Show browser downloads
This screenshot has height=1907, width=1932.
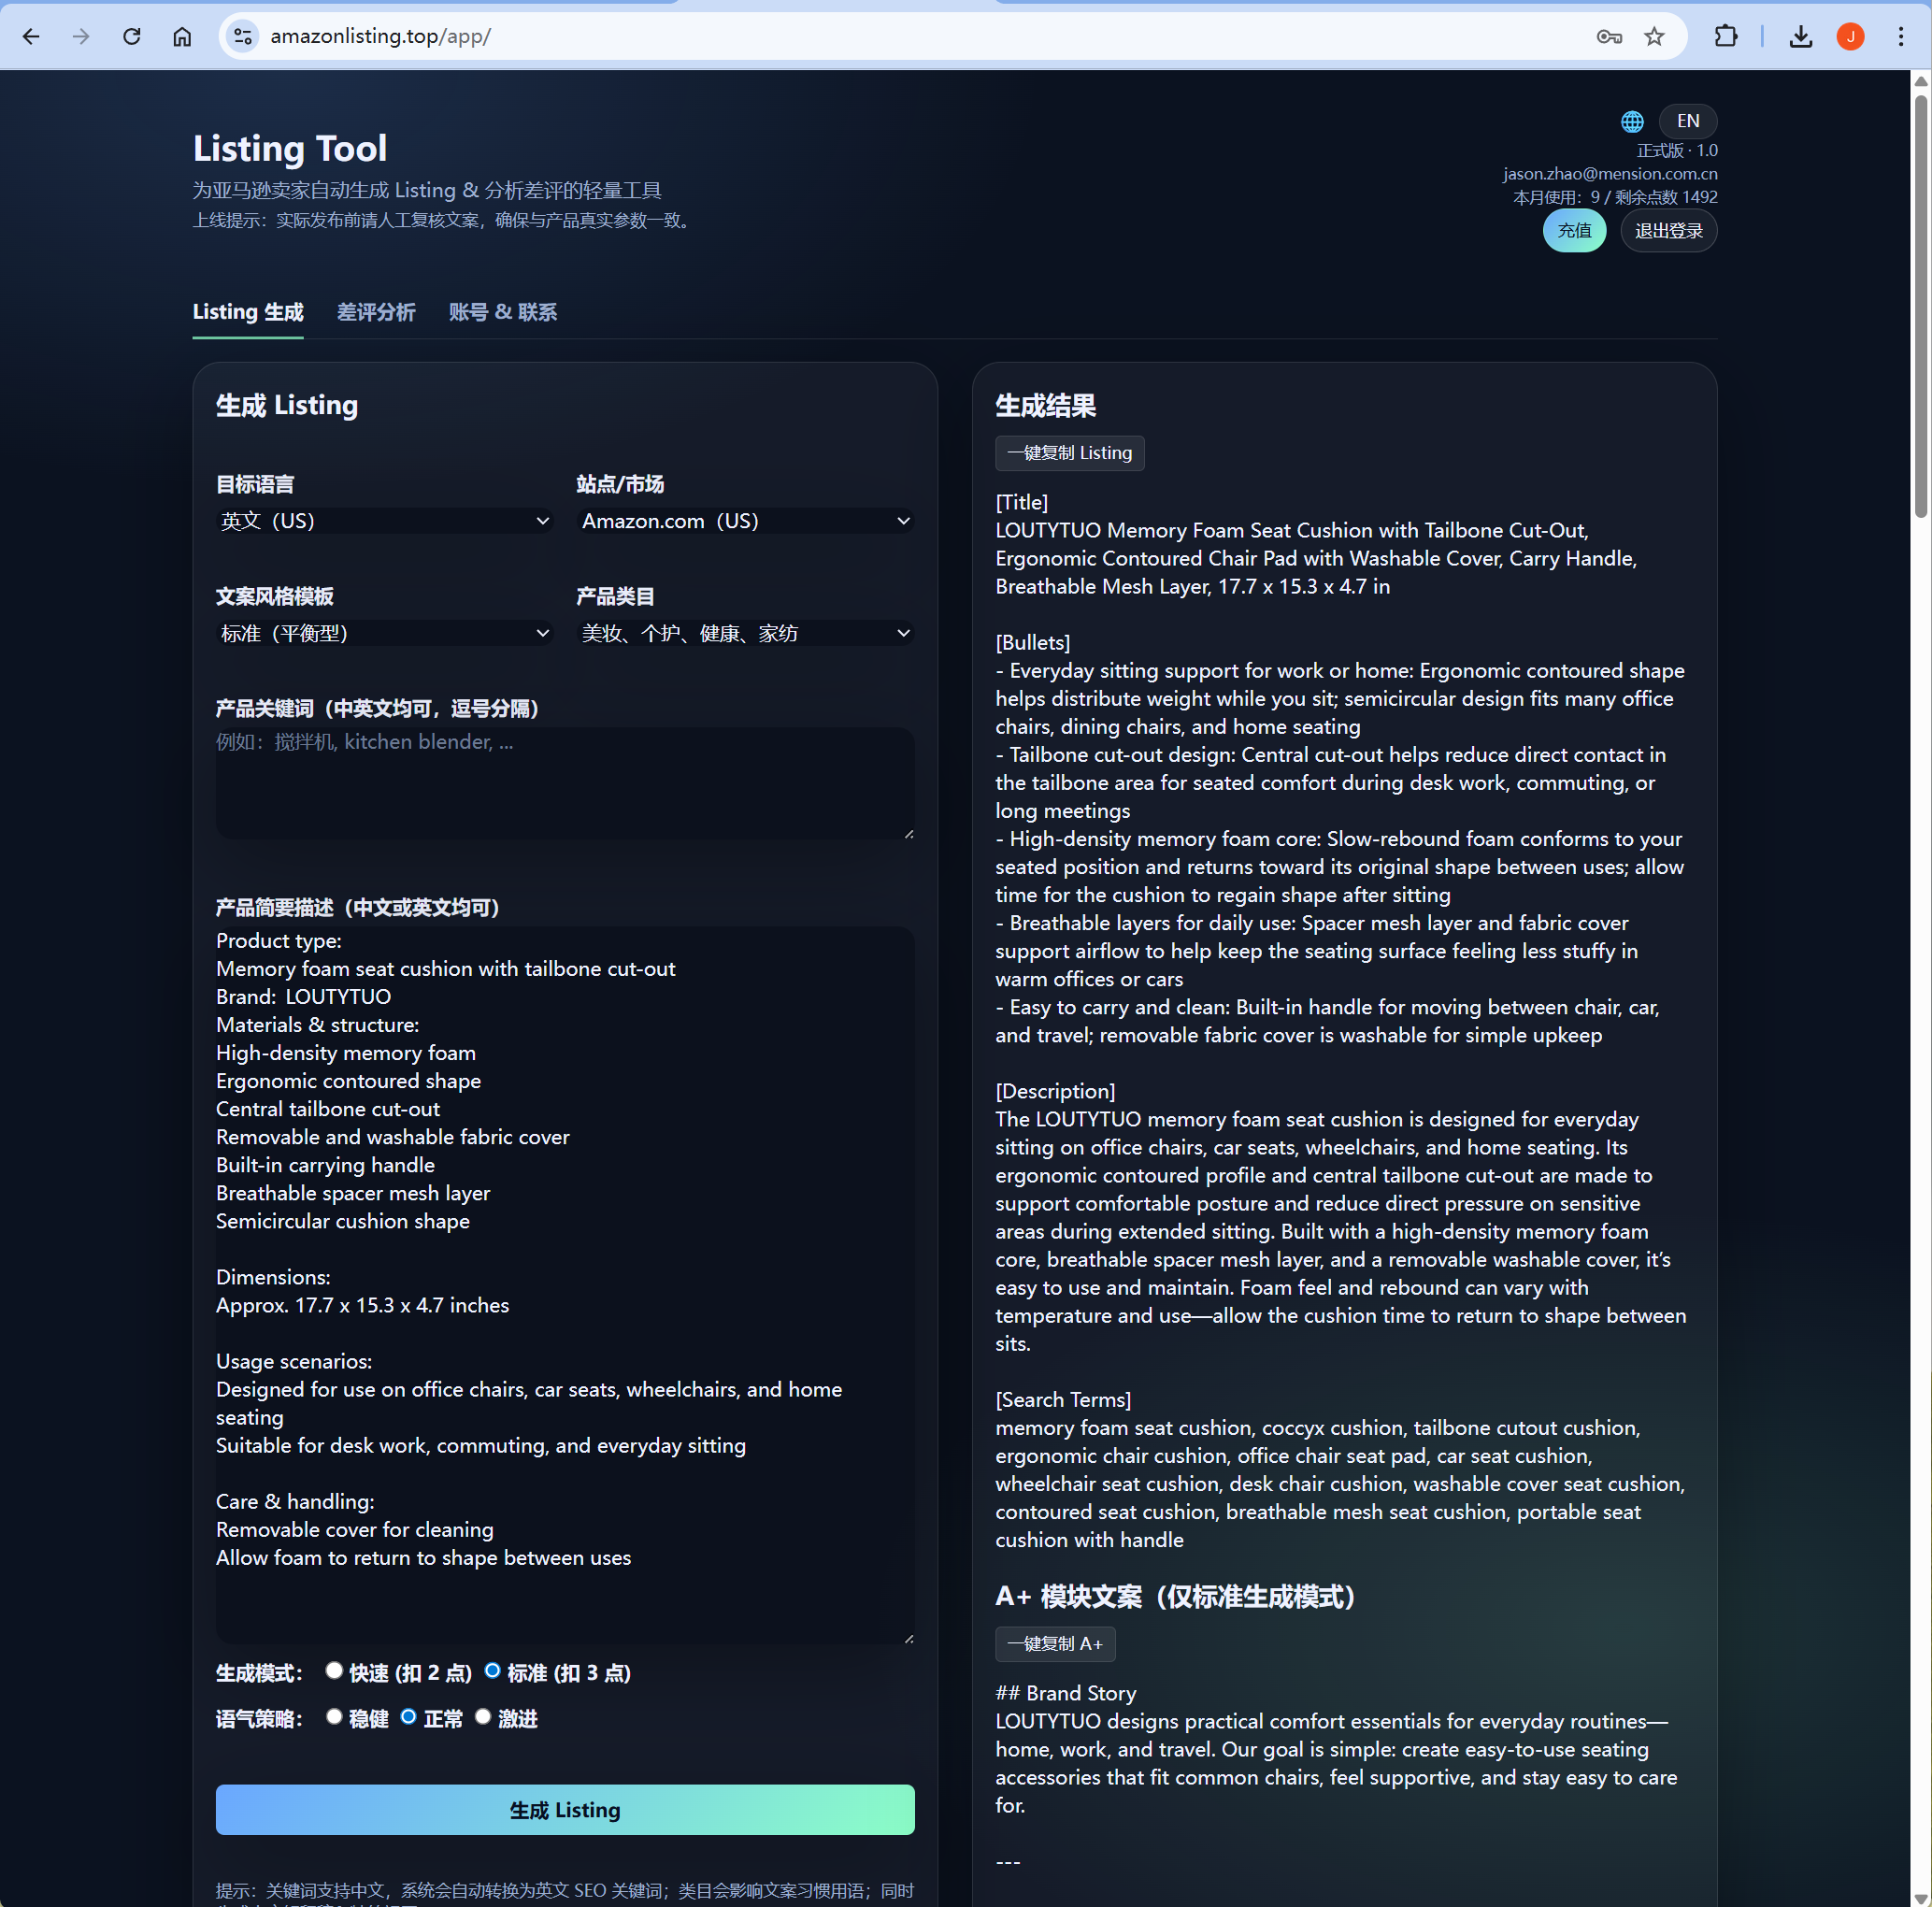(x=1801, y=37)
